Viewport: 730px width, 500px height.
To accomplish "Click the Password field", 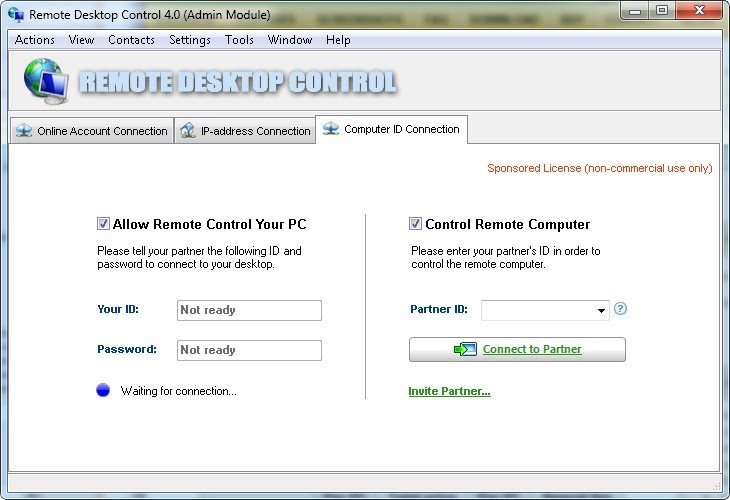I will click(249, 350).
